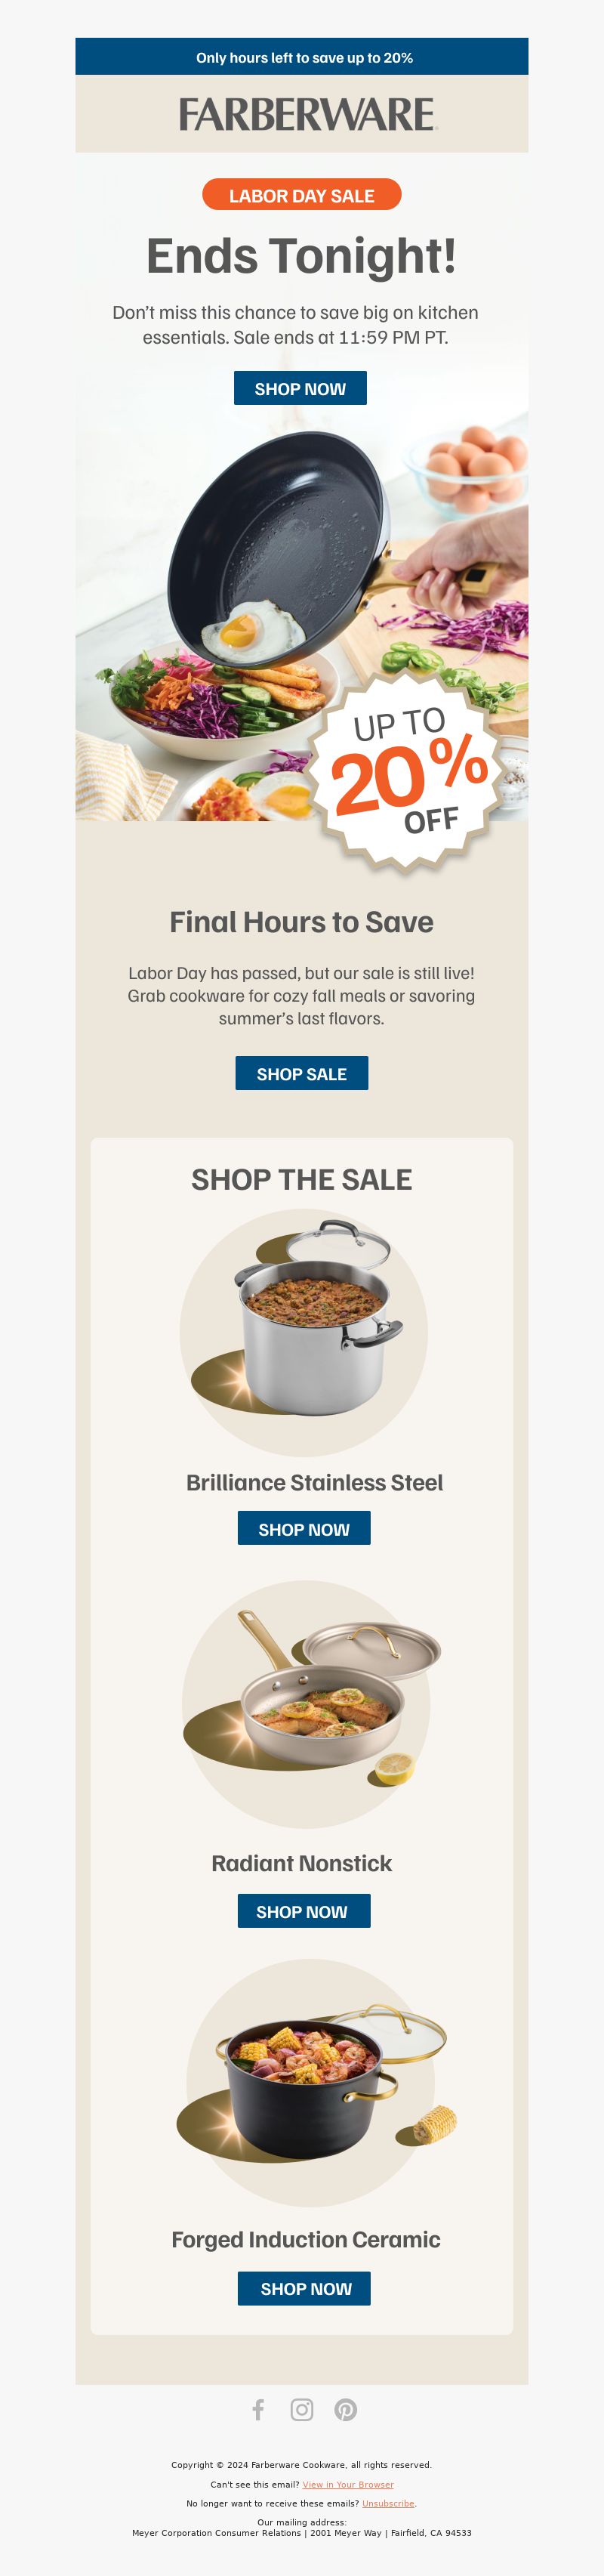Viewport: 604px width, 2576px height.
Task: Click the Forged Induction Ceramic heading
Action: [306, 2239]
